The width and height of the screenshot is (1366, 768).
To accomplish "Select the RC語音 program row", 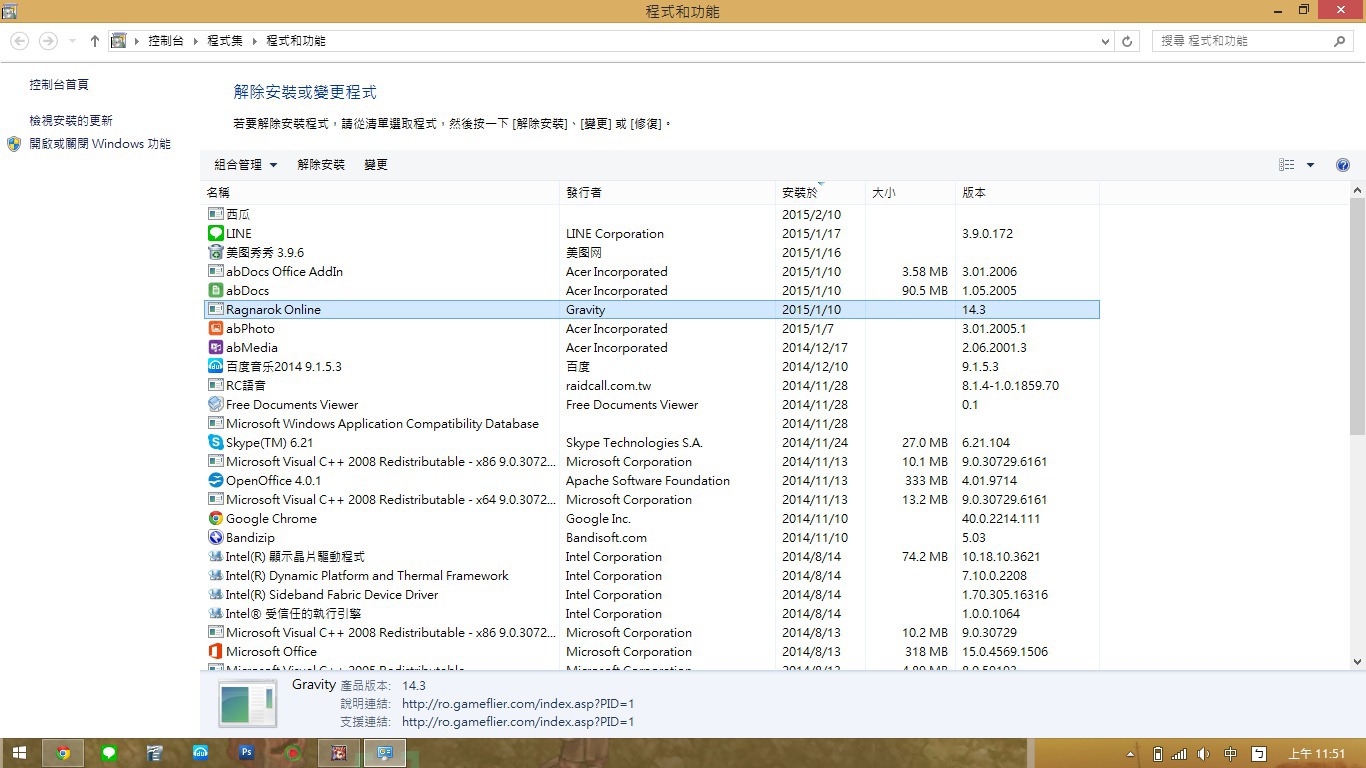I will [651, 385].
